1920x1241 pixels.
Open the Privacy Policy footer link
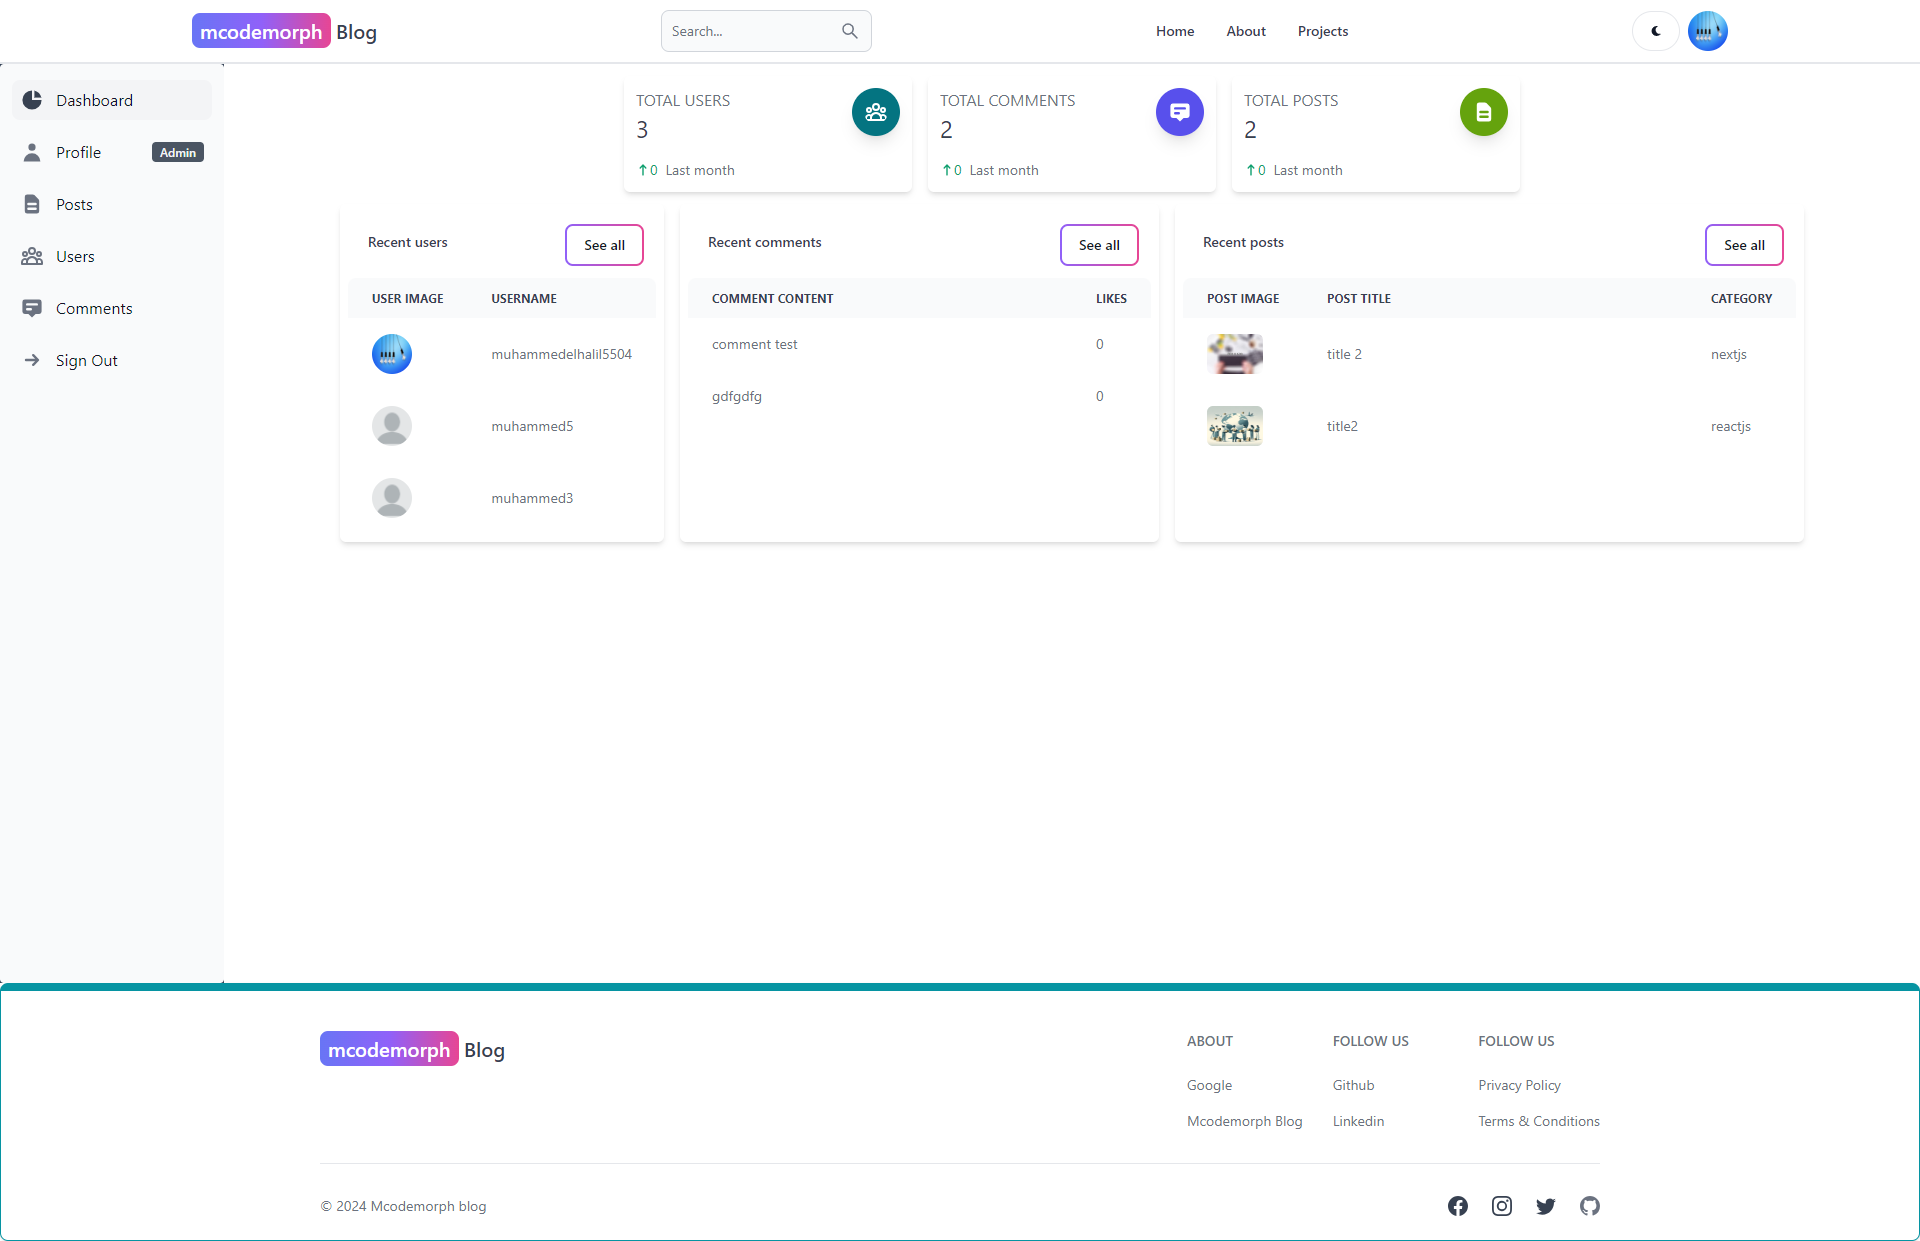[x=1519, y=1085]
